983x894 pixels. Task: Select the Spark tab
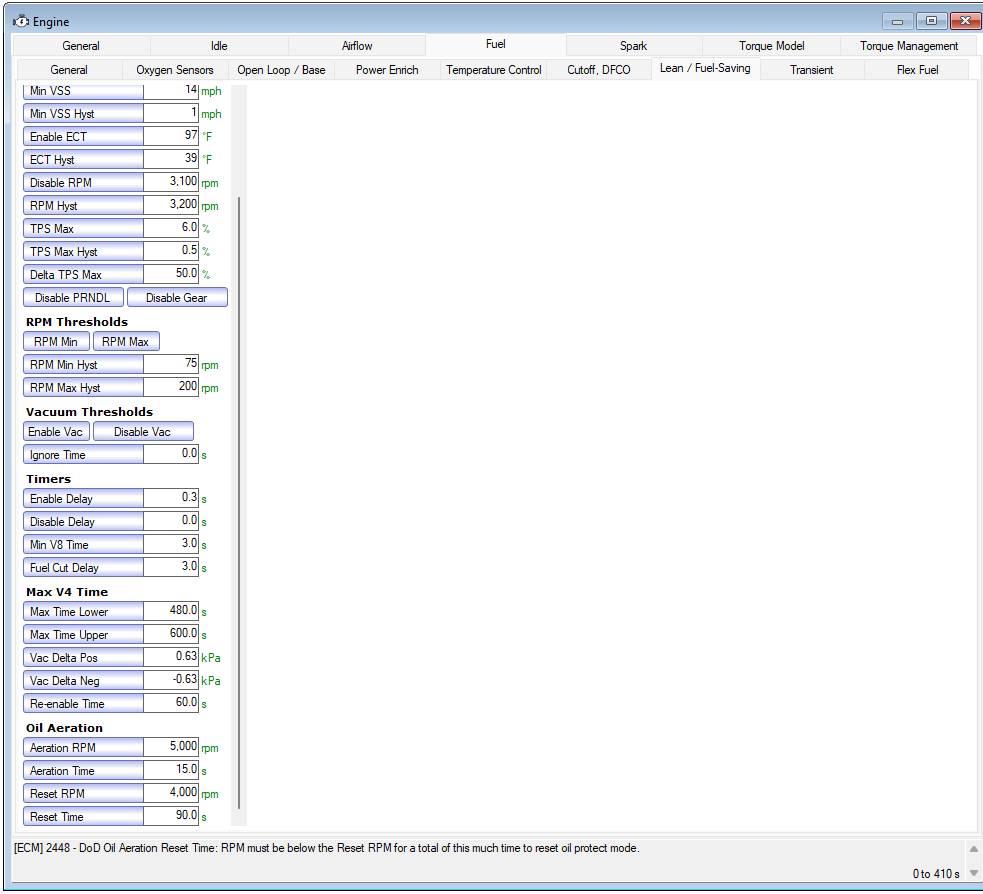(633, 46)
